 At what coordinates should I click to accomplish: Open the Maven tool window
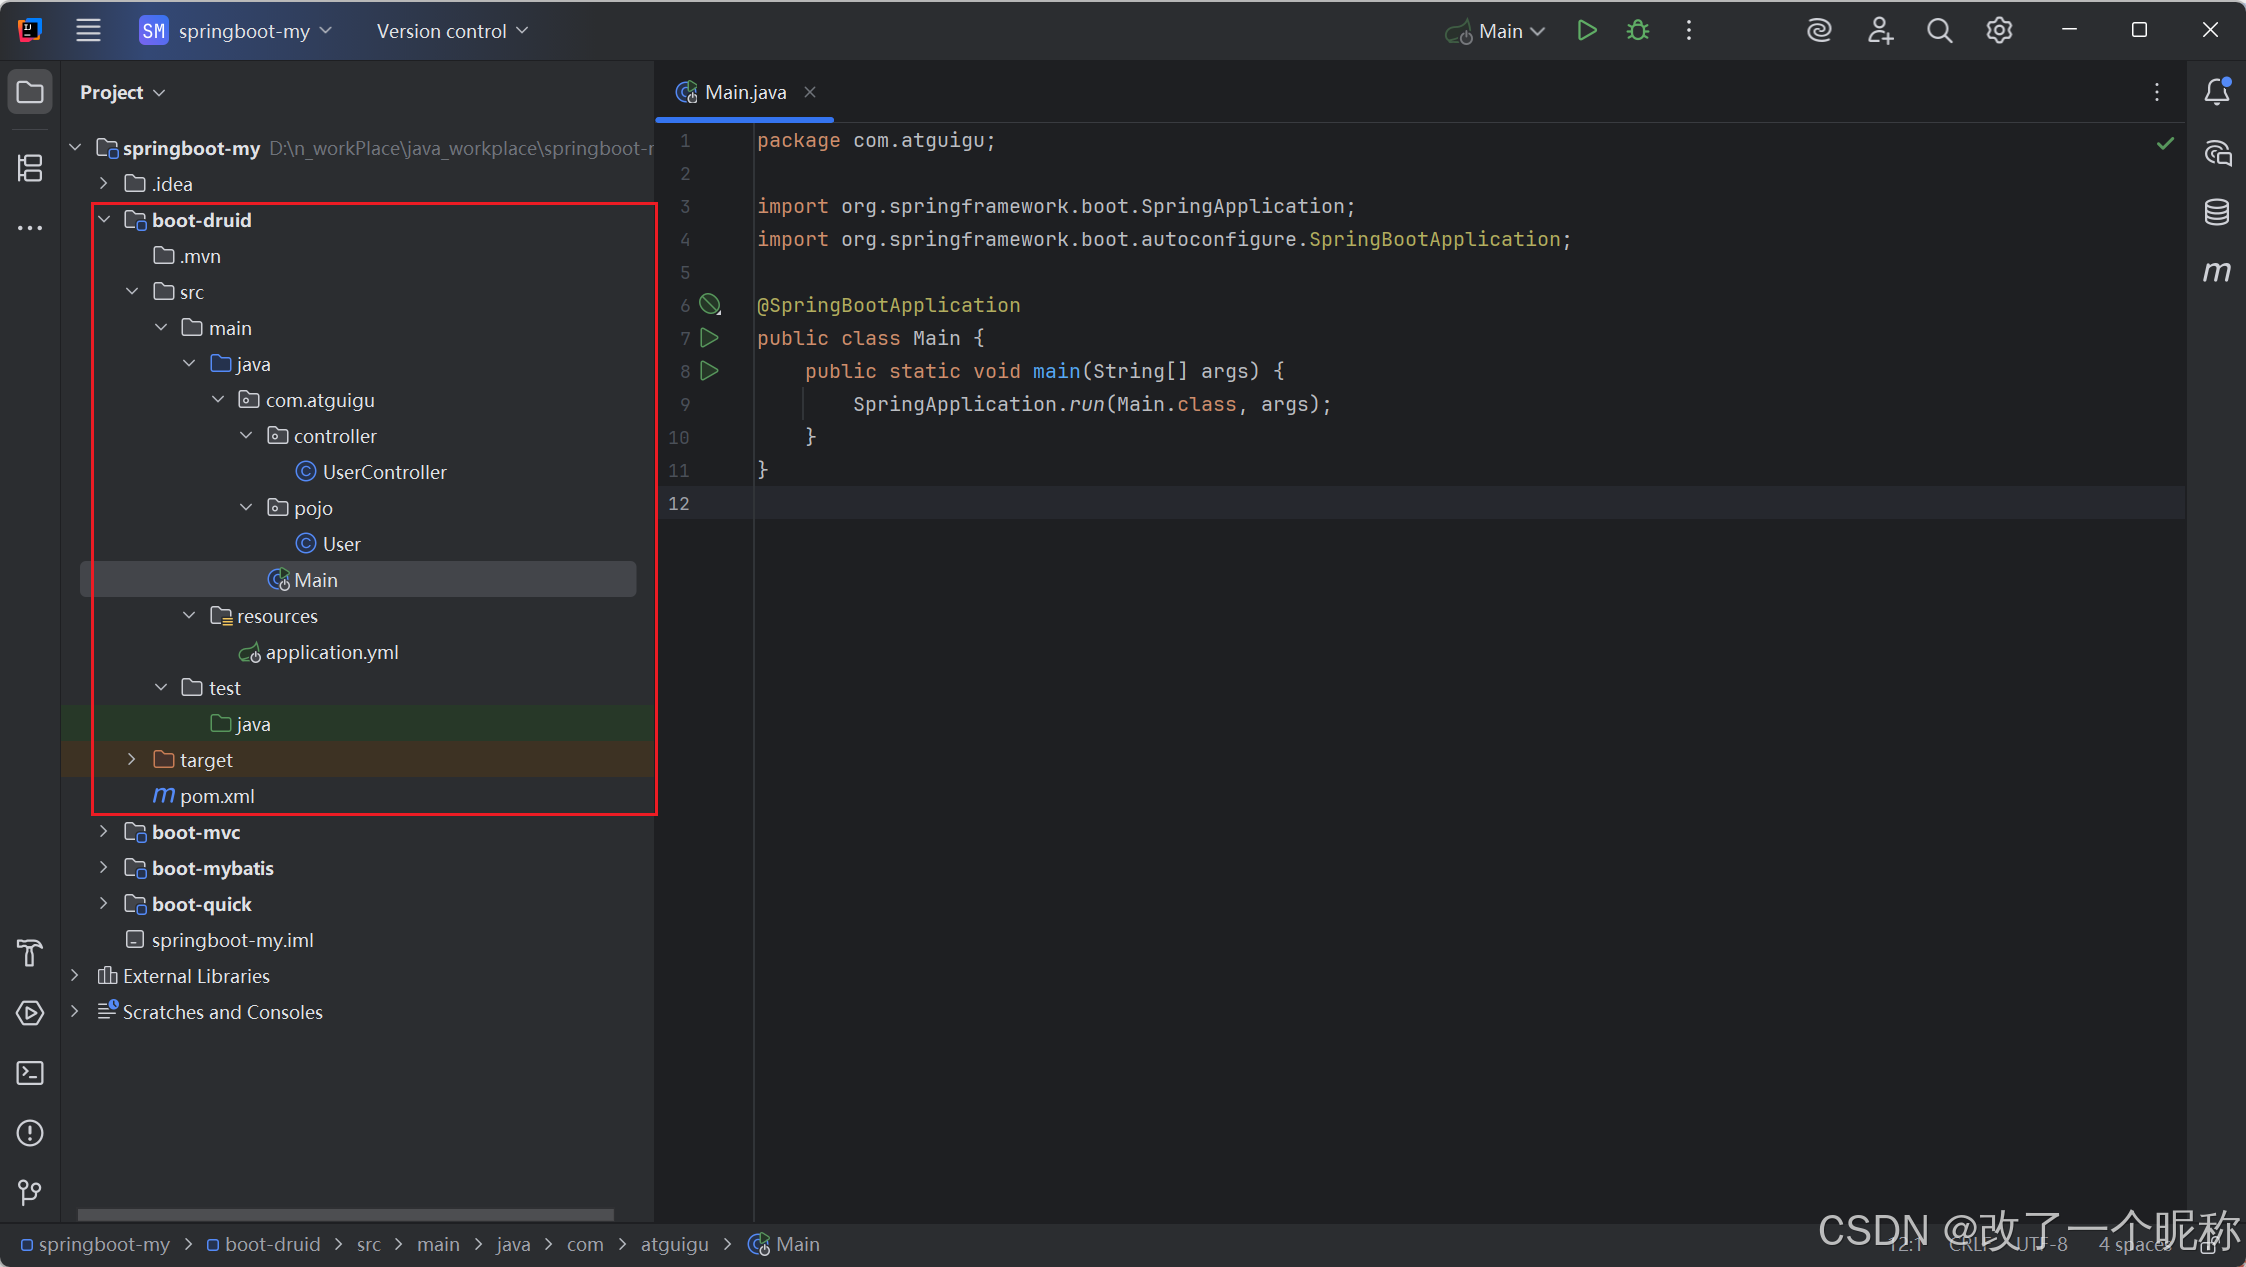point(2216,271)
